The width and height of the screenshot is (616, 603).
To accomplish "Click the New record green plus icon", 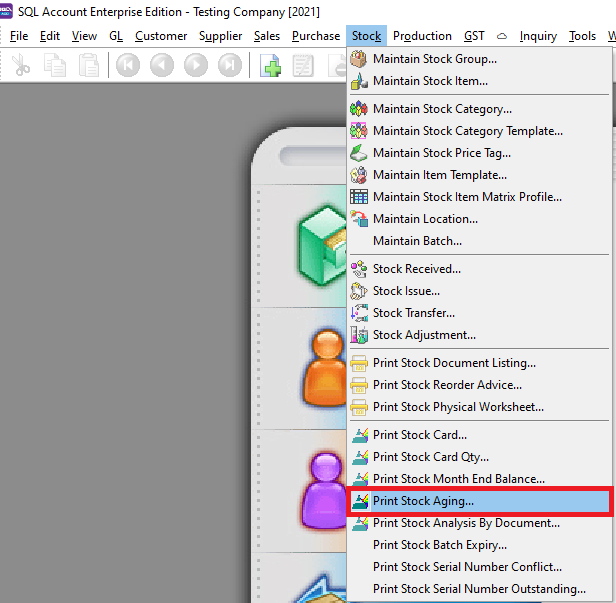I will pyautogui.click(x=270, y=66).
